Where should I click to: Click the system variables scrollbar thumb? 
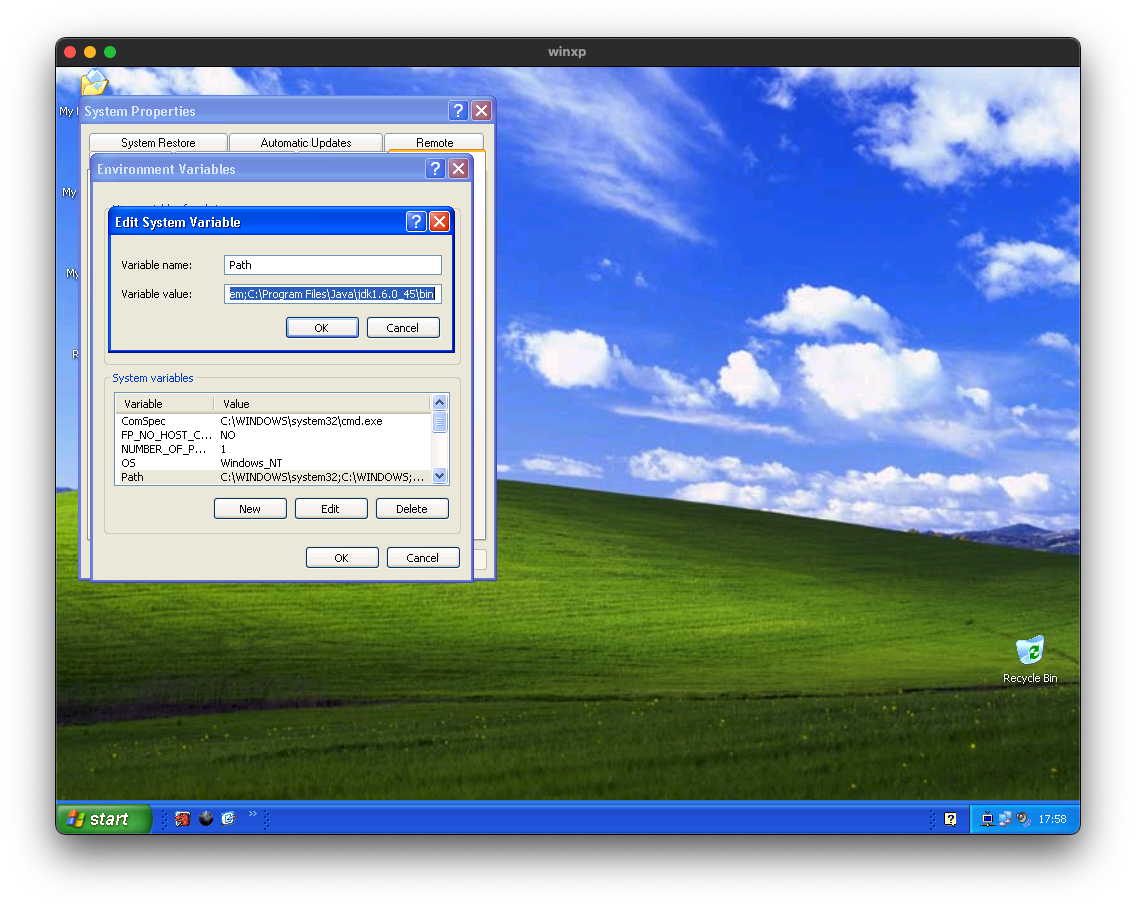[x=439, y=421]
